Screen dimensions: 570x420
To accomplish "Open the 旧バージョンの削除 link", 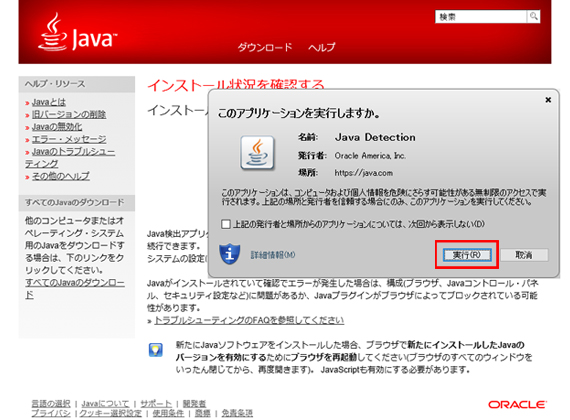I will pos(69,114).
